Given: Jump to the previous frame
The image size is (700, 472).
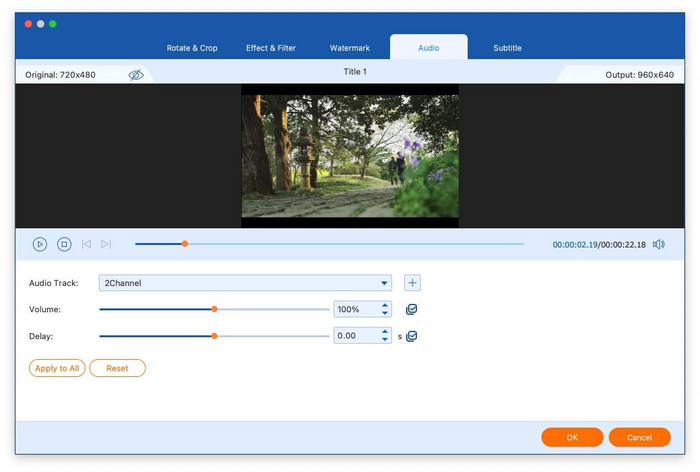Looking at the screenshot, I should [87, 244].
